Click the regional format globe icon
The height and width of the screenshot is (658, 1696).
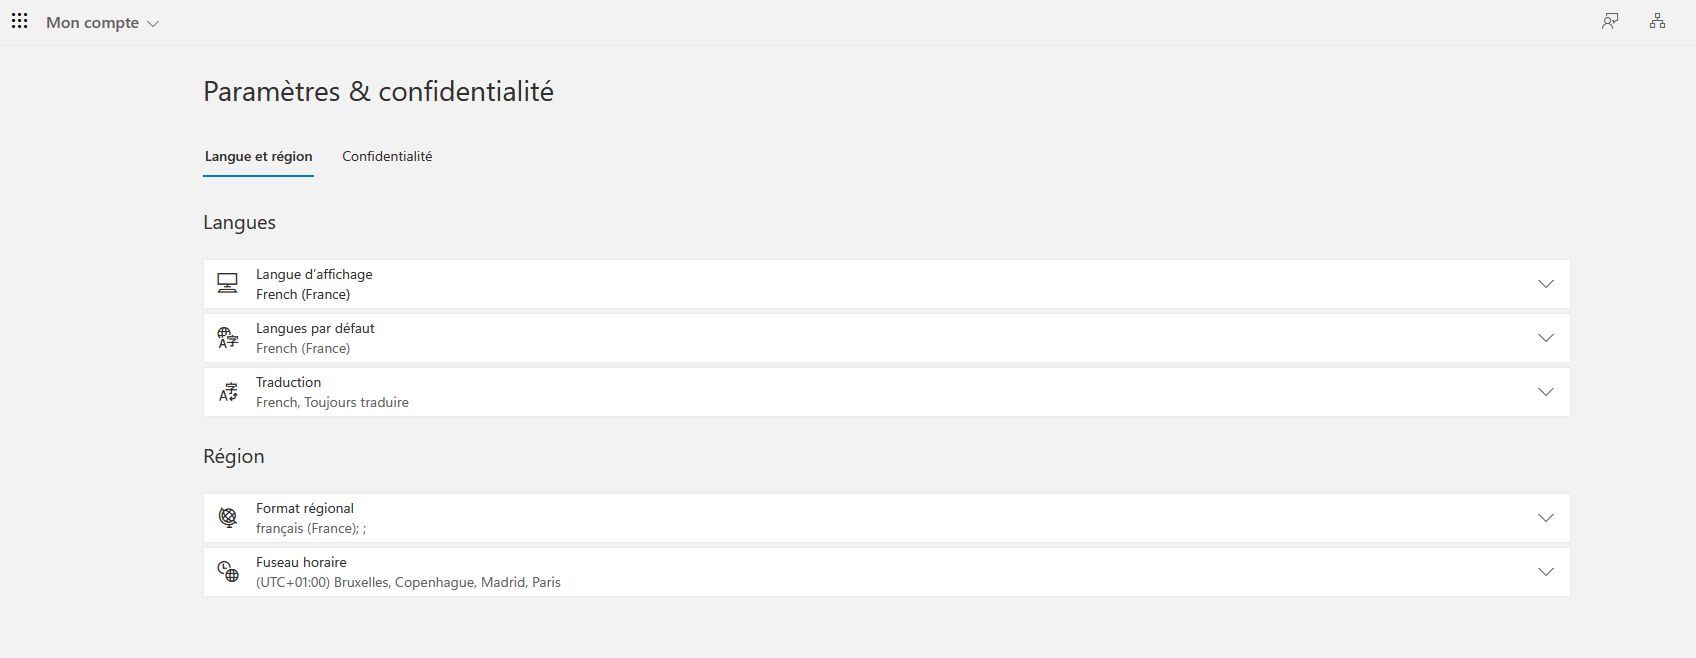(228, 518)
